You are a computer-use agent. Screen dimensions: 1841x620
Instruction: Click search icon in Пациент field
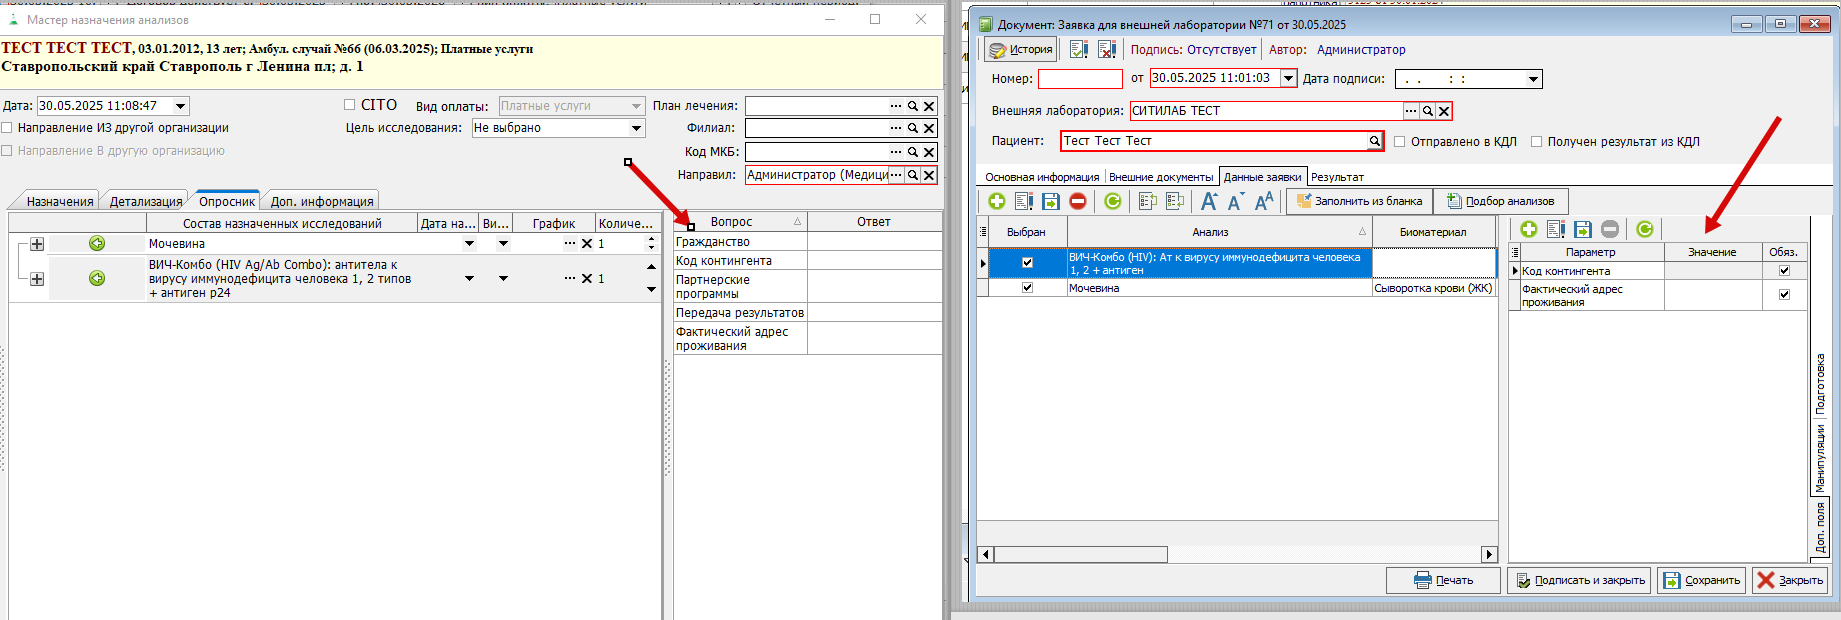(1375, 141)
